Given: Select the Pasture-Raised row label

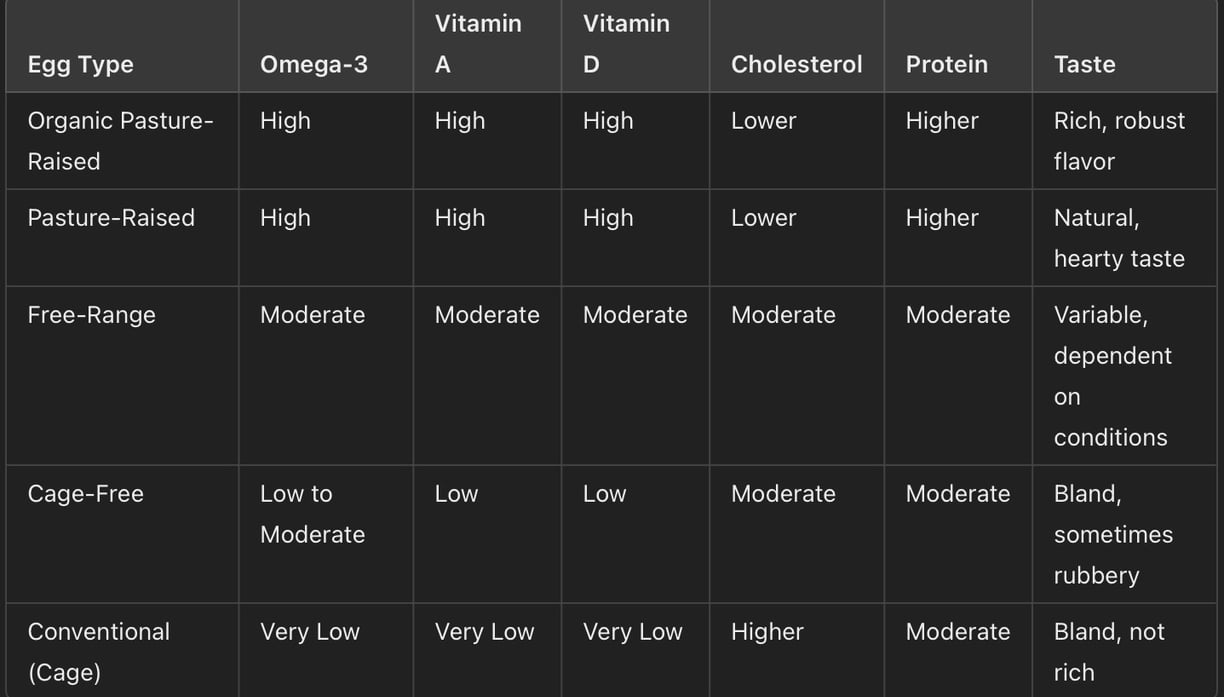Looking at the screenshot, I should (x=111, y=218).
